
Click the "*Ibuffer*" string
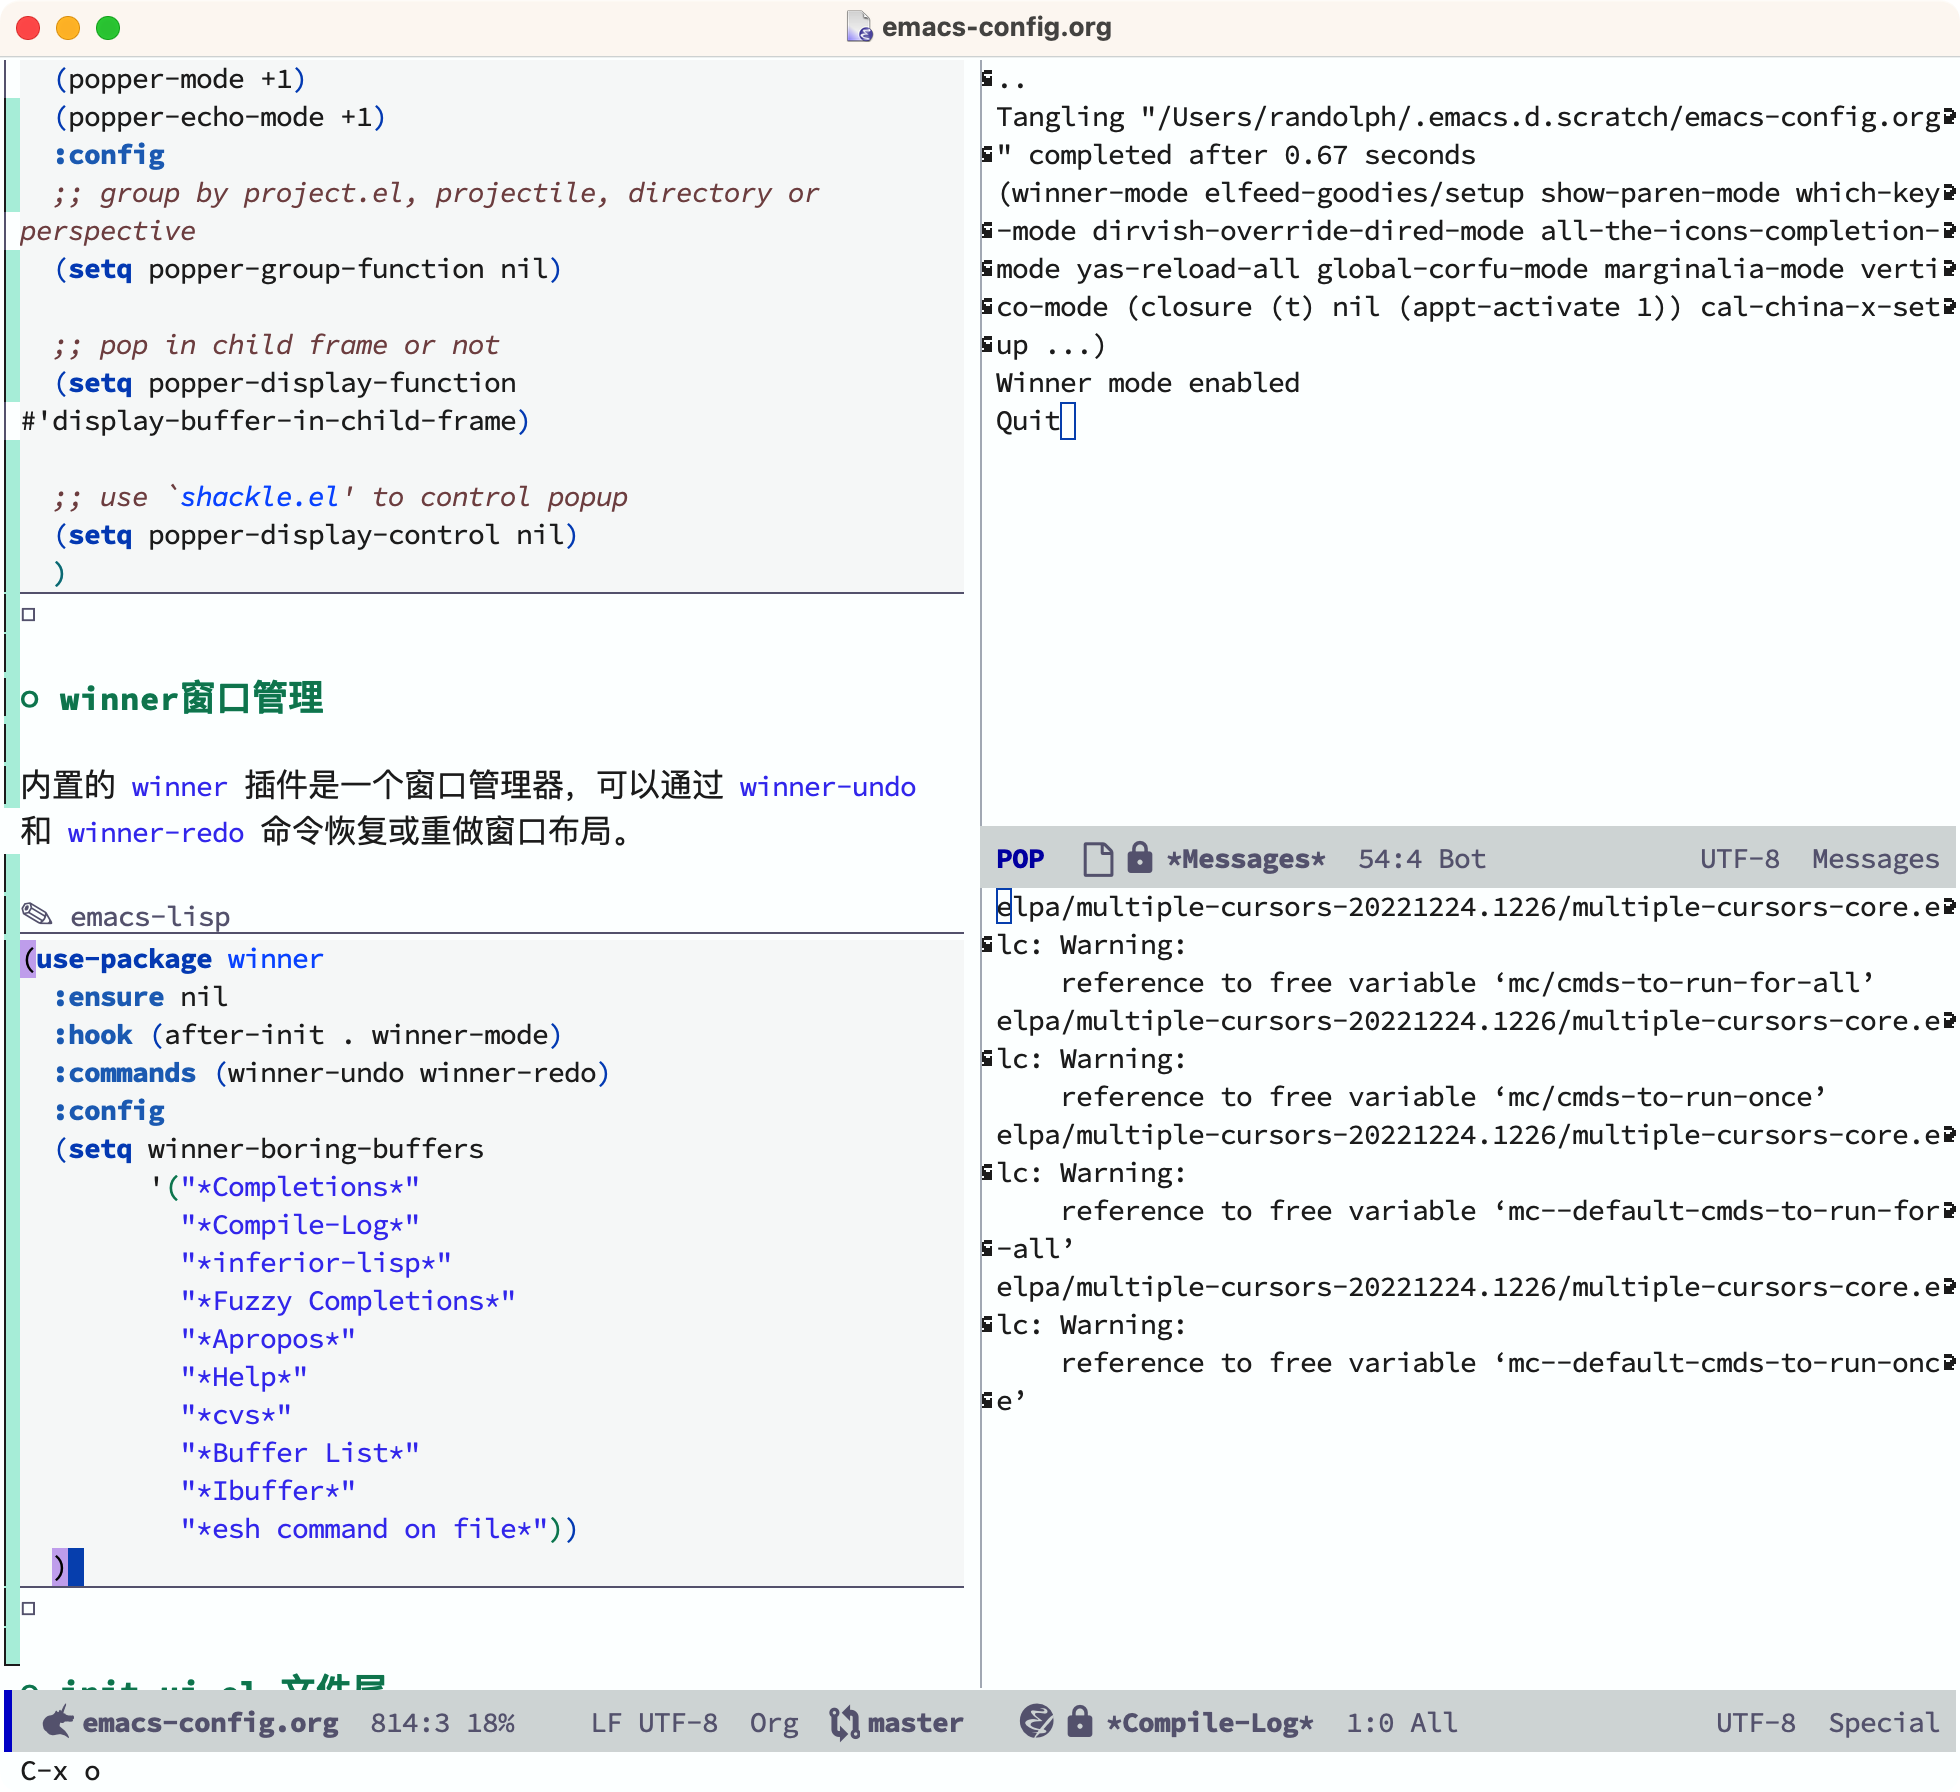click(x=267, y=1491)
